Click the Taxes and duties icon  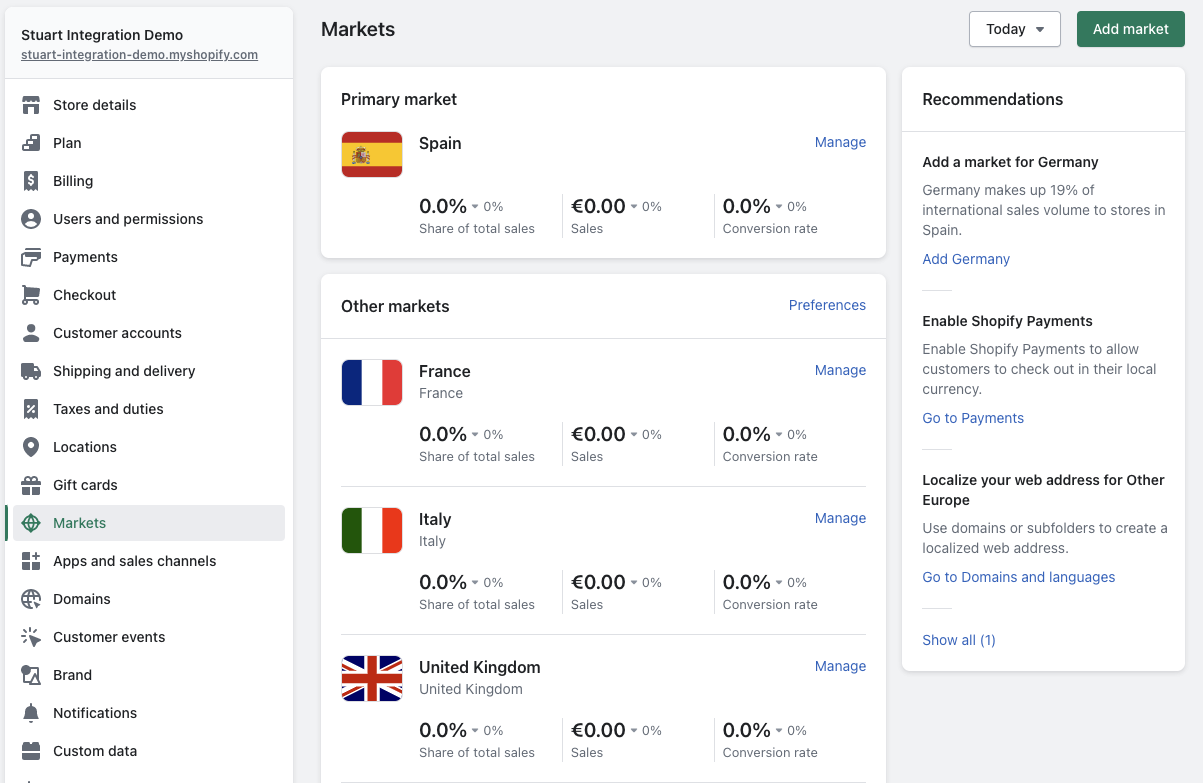click(x=31, y=409)
